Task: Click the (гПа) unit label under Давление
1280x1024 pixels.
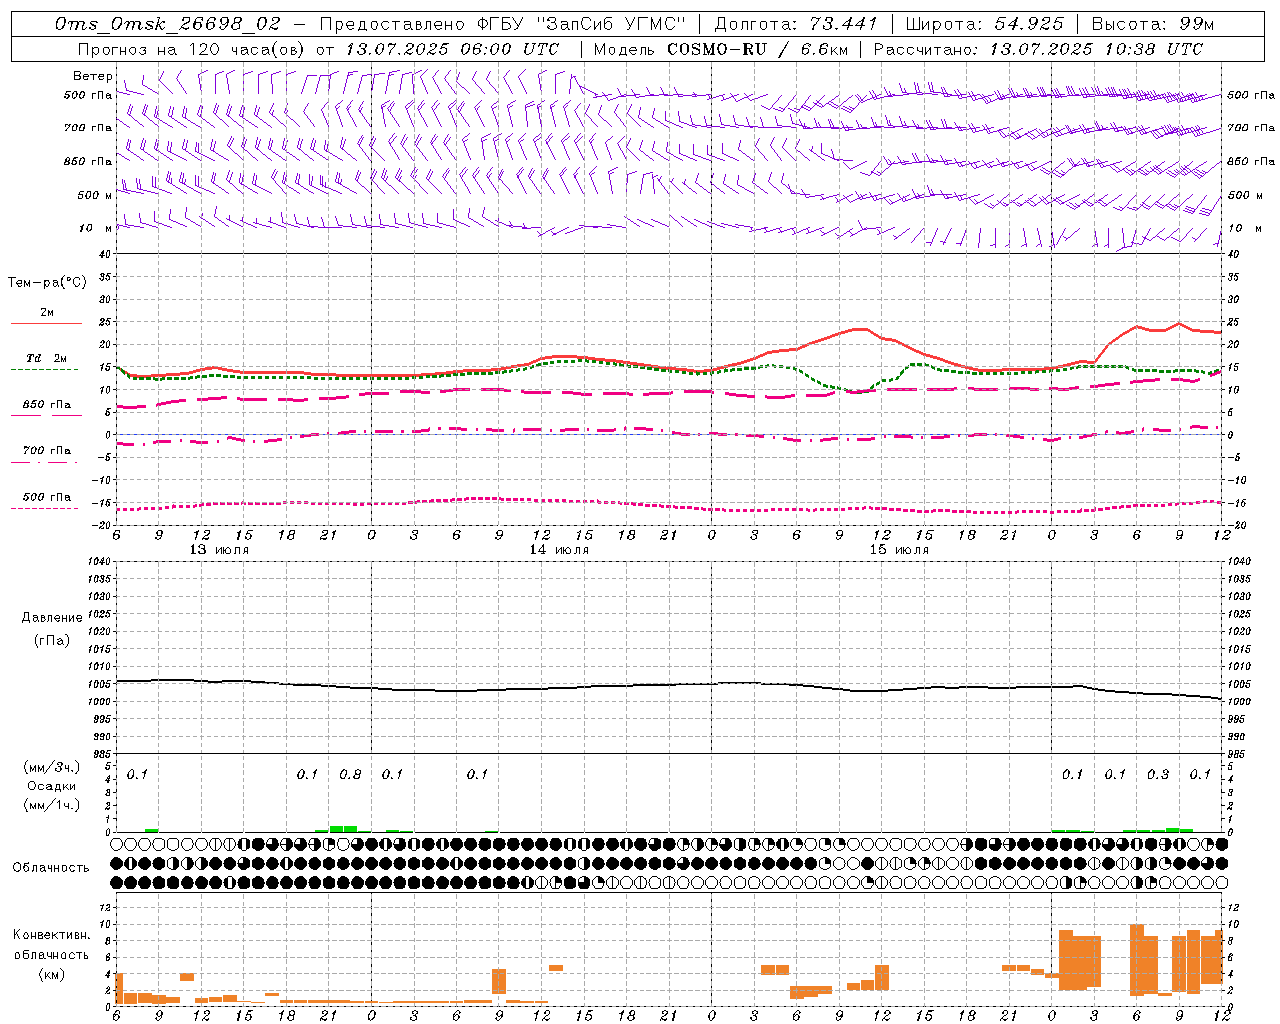Action: point(52,641)
